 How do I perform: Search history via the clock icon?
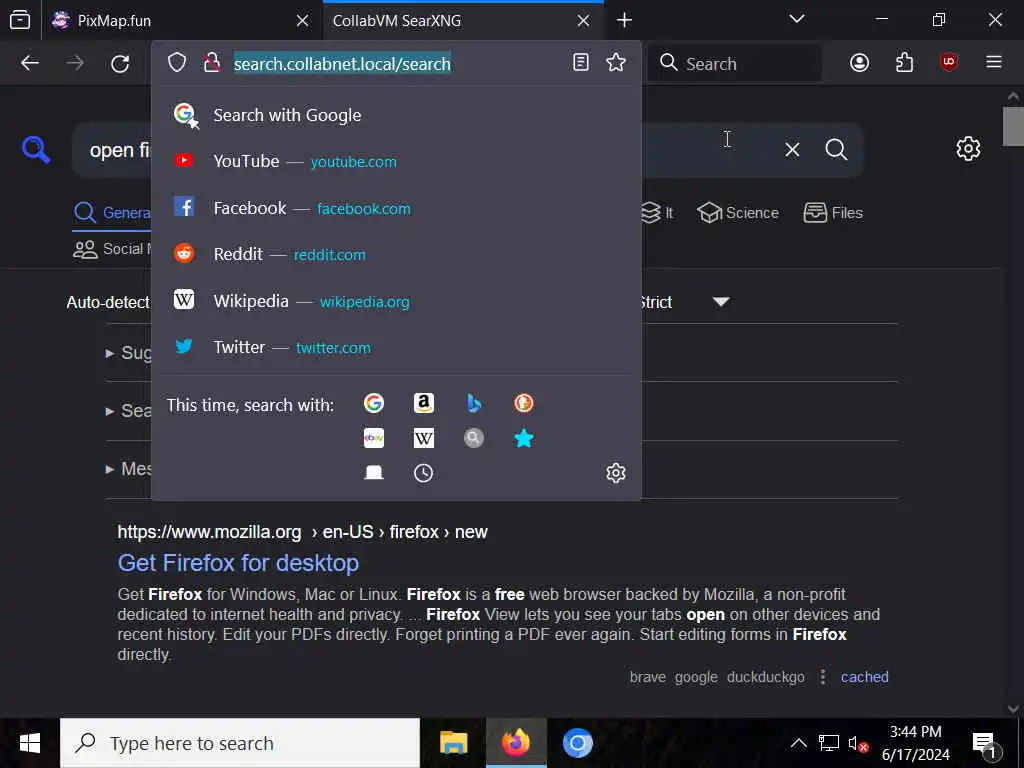[x=424, y=473]
